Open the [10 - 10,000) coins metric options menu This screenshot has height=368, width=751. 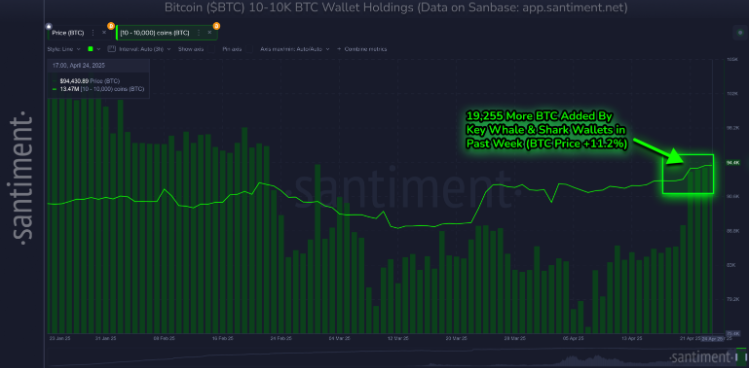pos(198,33)
